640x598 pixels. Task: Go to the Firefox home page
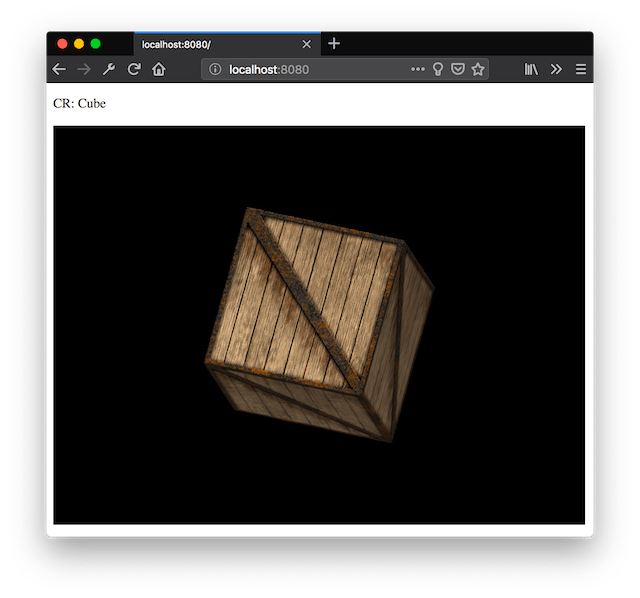click(x=158, y=69)
